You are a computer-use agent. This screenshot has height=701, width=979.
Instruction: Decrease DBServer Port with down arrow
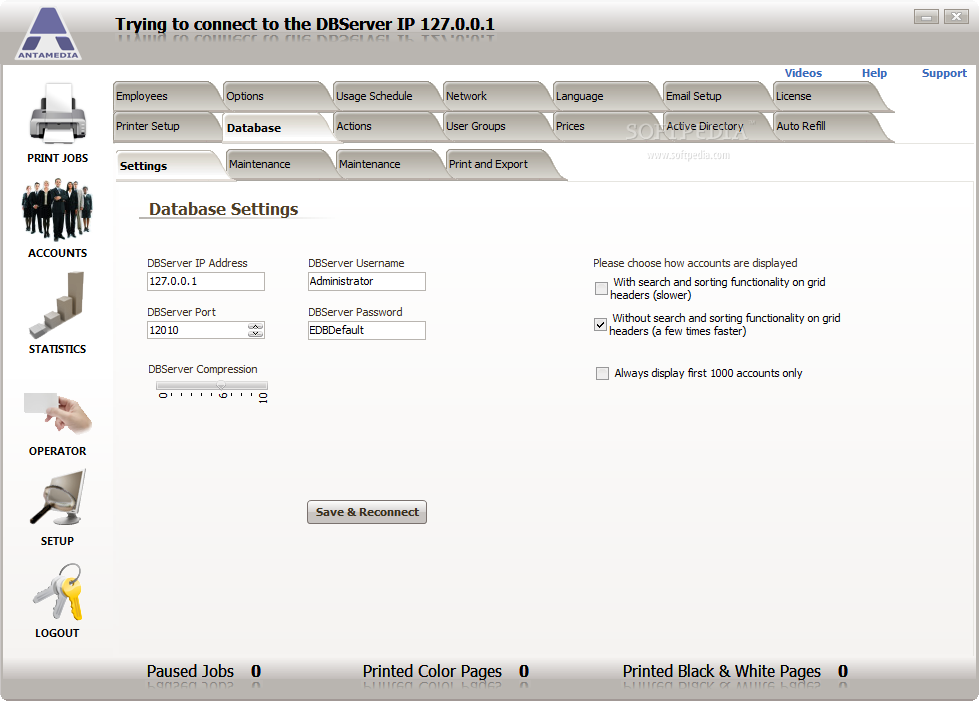coord(255,333)
